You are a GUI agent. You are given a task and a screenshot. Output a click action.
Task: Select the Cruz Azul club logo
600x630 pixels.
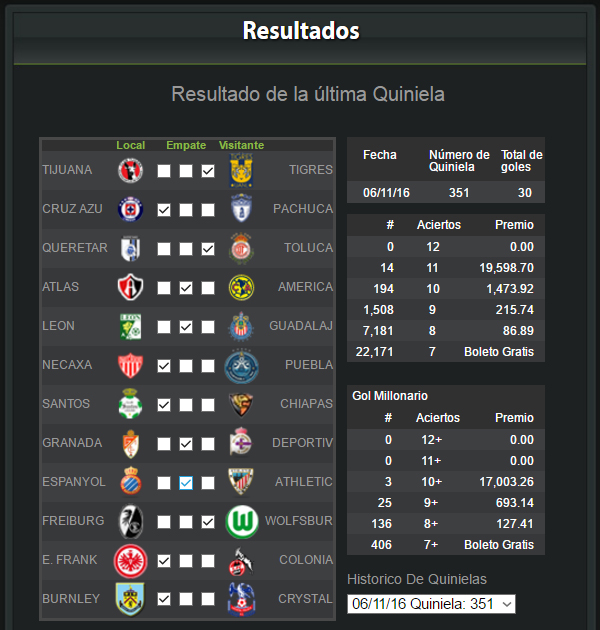[130, 209]
